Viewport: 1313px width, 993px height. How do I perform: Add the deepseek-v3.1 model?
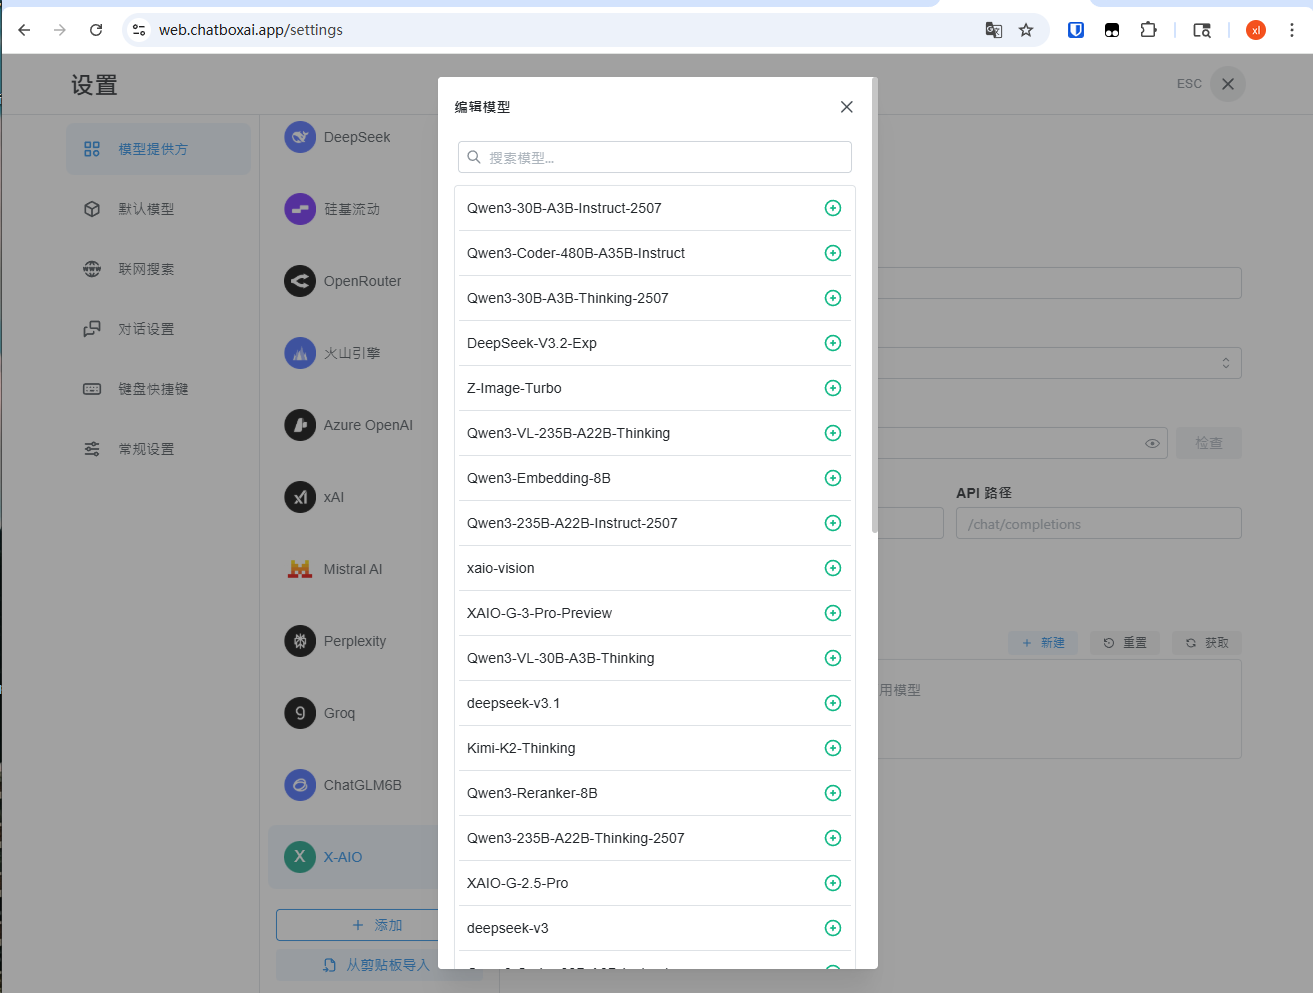tap(832, 703)
